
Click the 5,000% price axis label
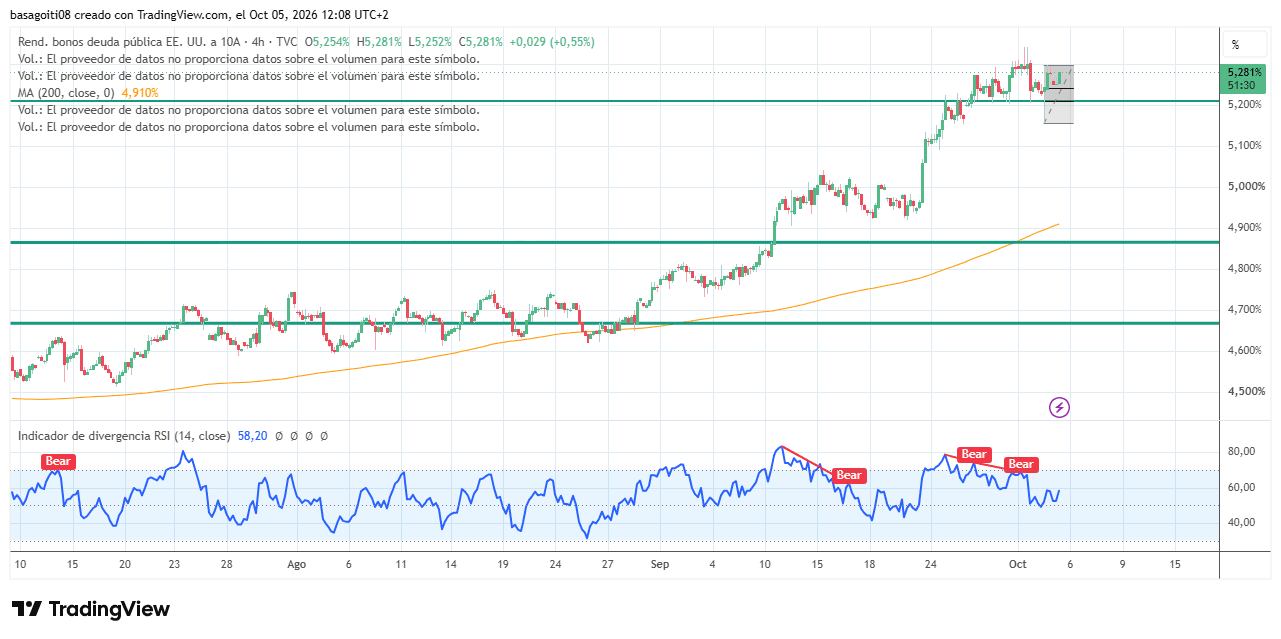(1245, 186)
